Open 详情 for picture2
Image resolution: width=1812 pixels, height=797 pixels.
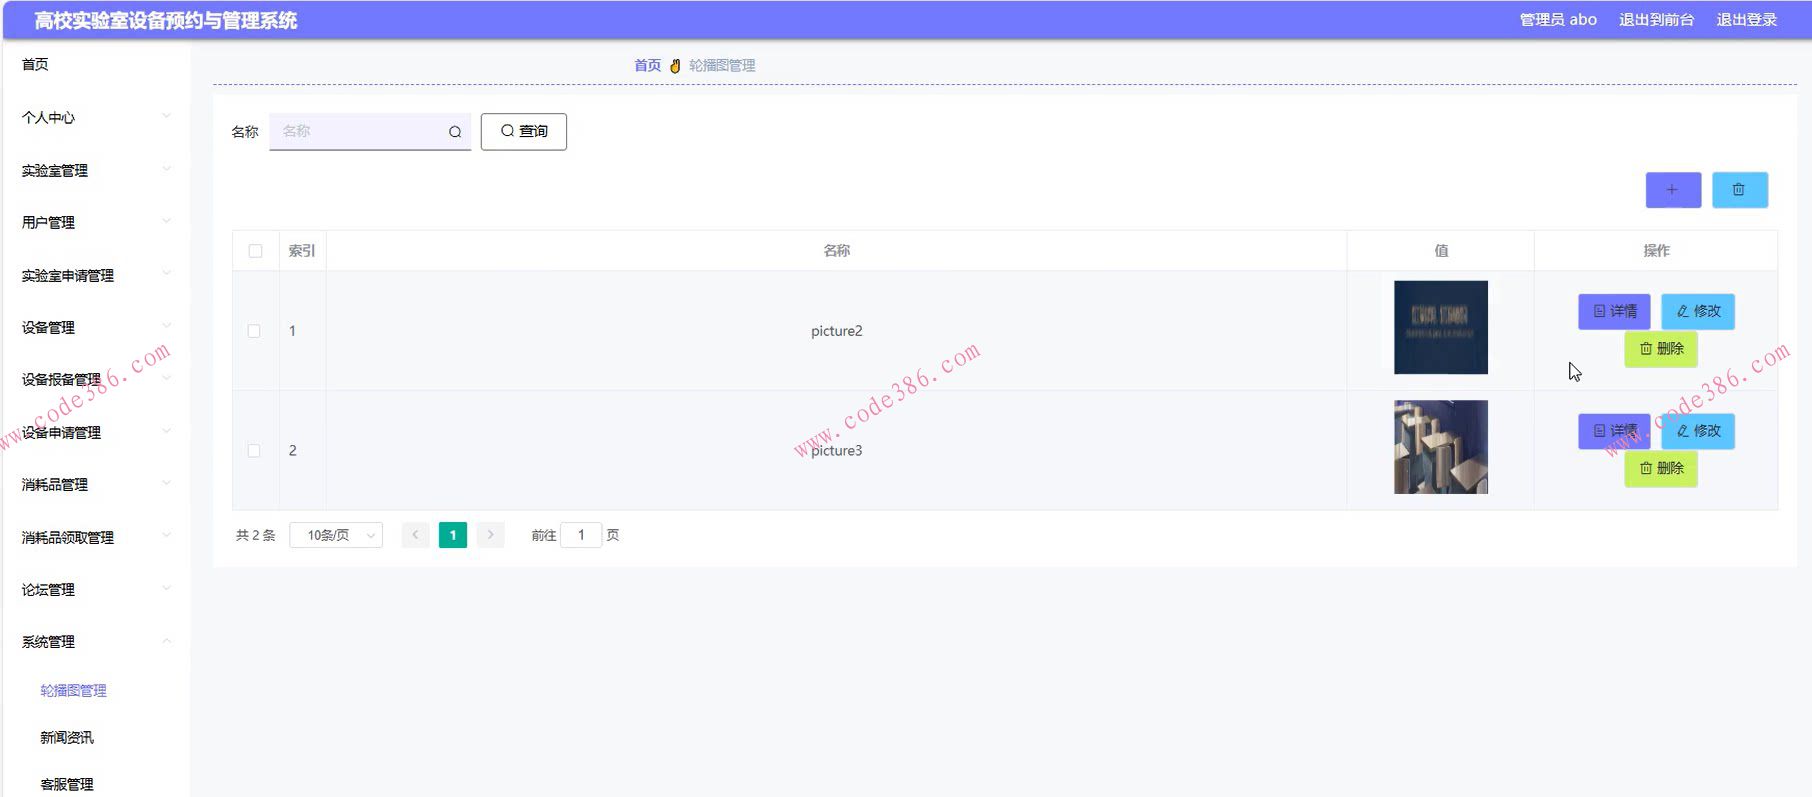[1614, 311]
